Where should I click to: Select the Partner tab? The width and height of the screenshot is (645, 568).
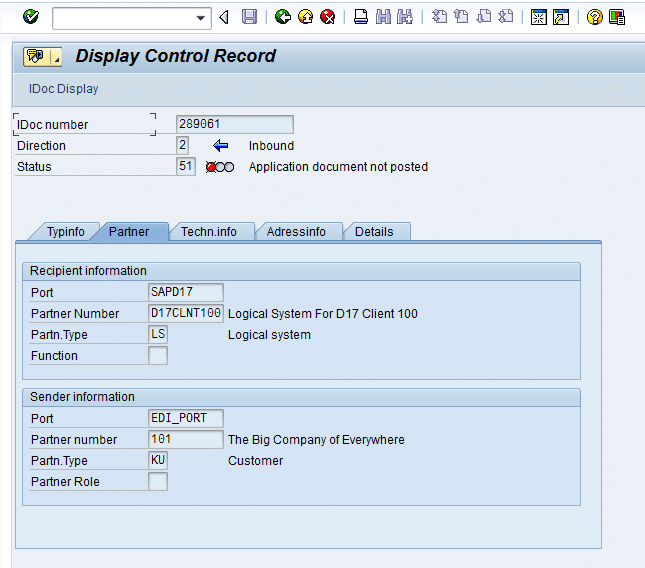[x=129, y=232]
